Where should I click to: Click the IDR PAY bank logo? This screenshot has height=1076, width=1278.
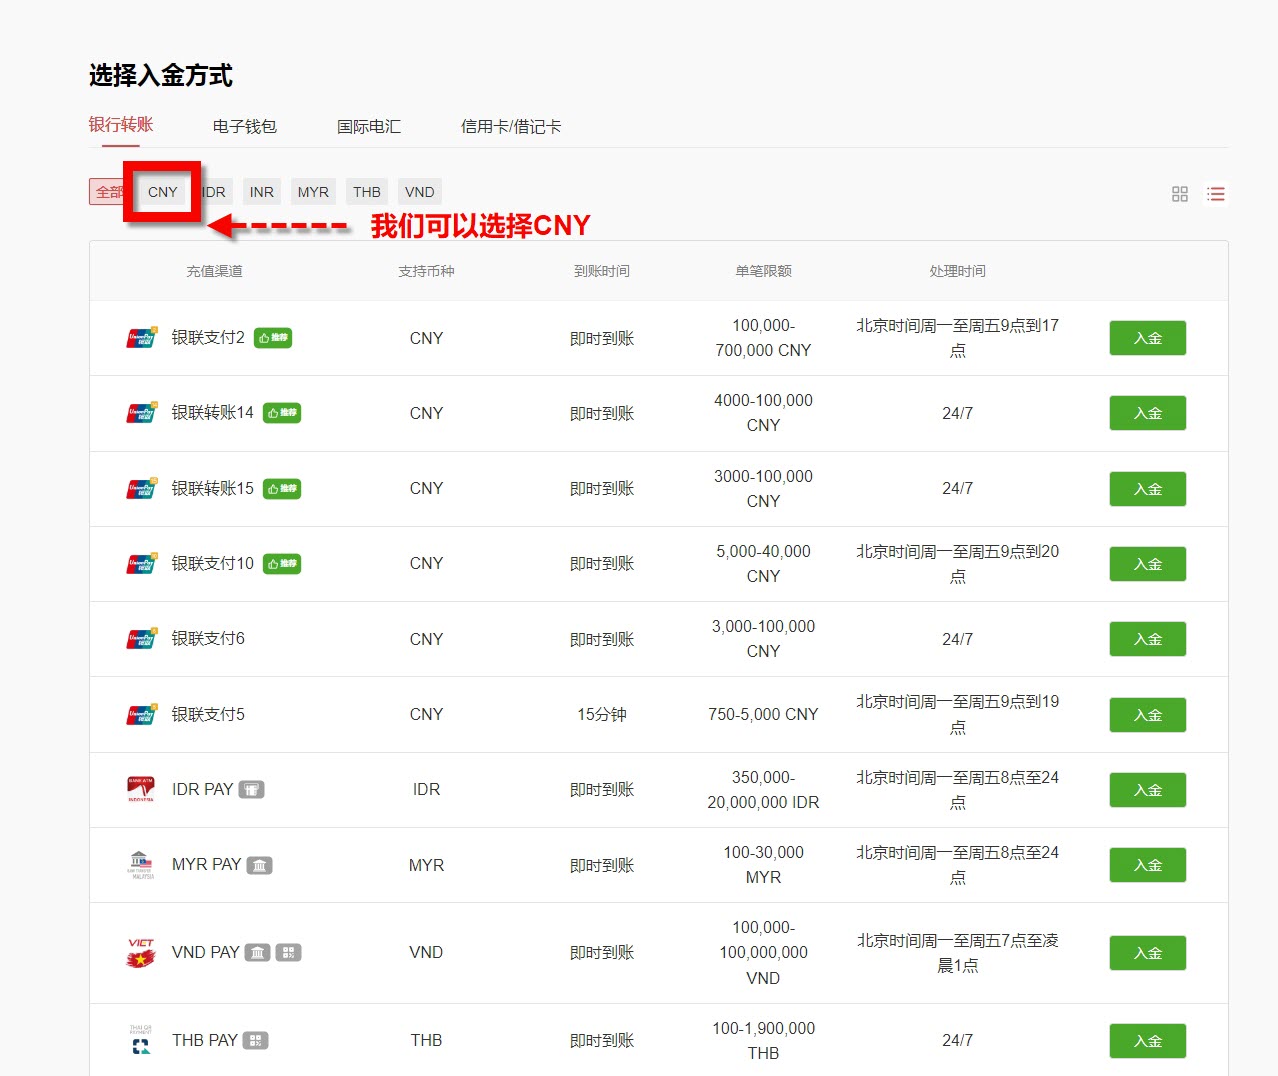point(141,790)
